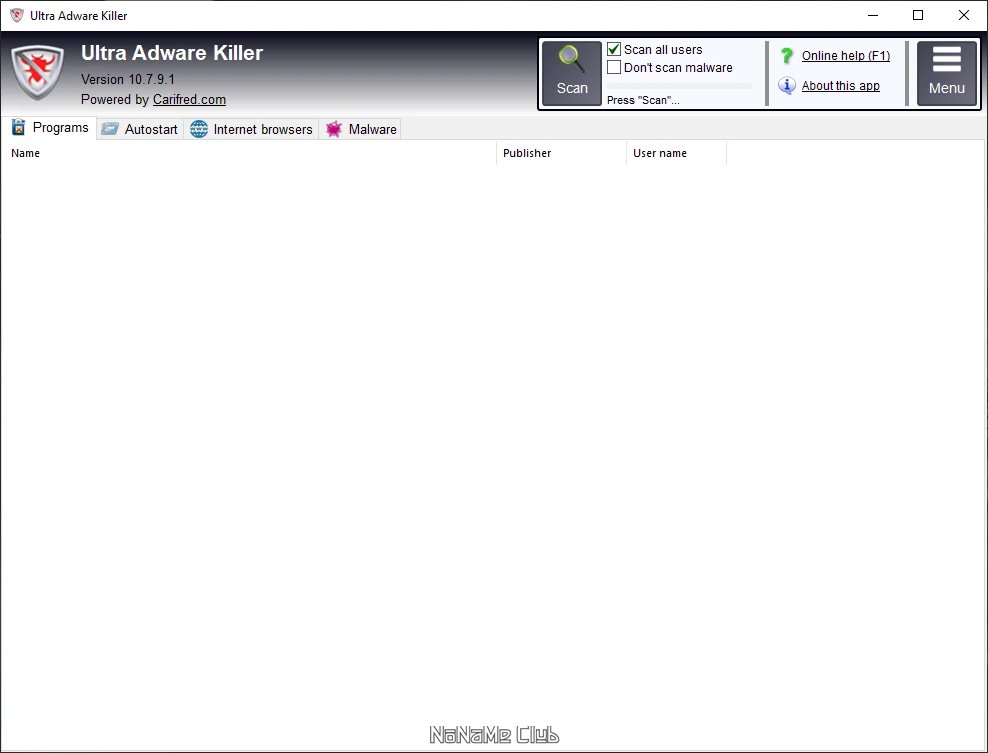Click the blue info bubble icon
The image size is (988, 753).
(x=786, y=85)
